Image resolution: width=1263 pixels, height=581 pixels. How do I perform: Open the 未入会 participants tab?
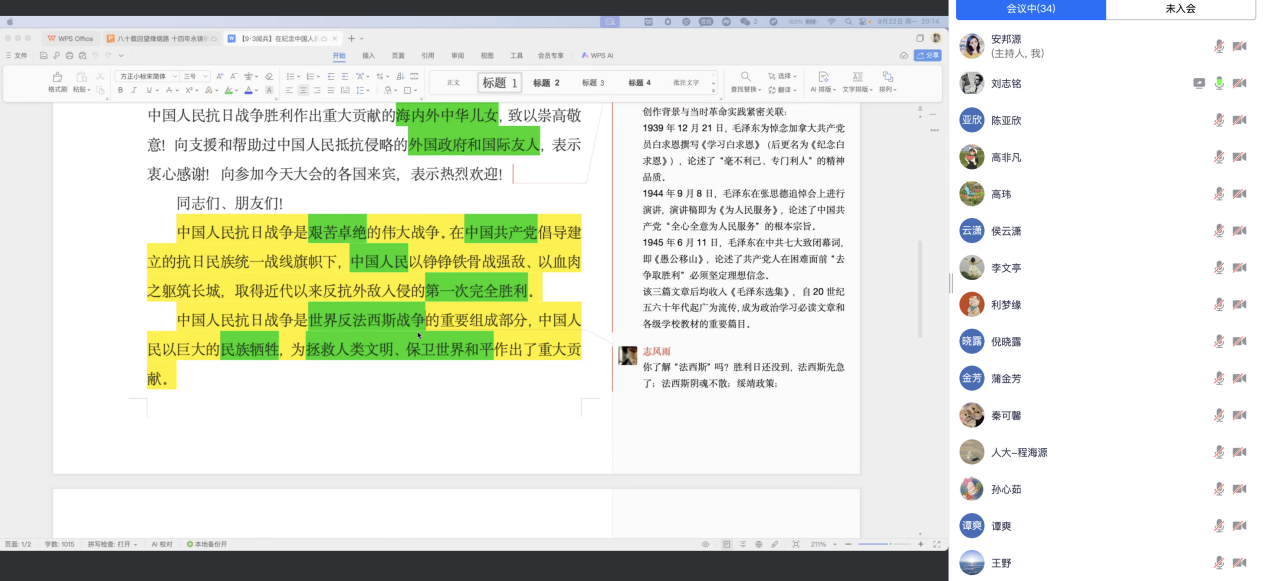pos(1180,9)
